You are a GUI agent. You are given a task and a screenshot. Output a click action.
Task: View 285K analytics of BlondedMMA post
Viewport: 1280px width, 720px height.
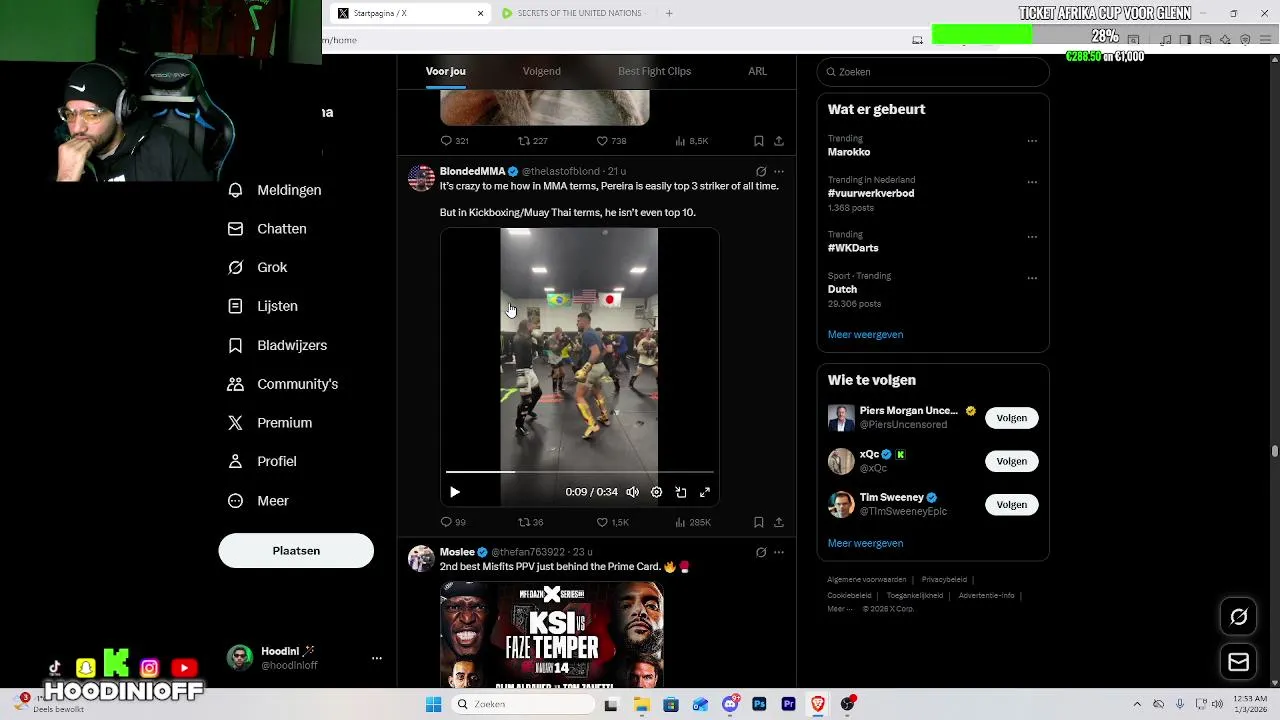[693, 522]
